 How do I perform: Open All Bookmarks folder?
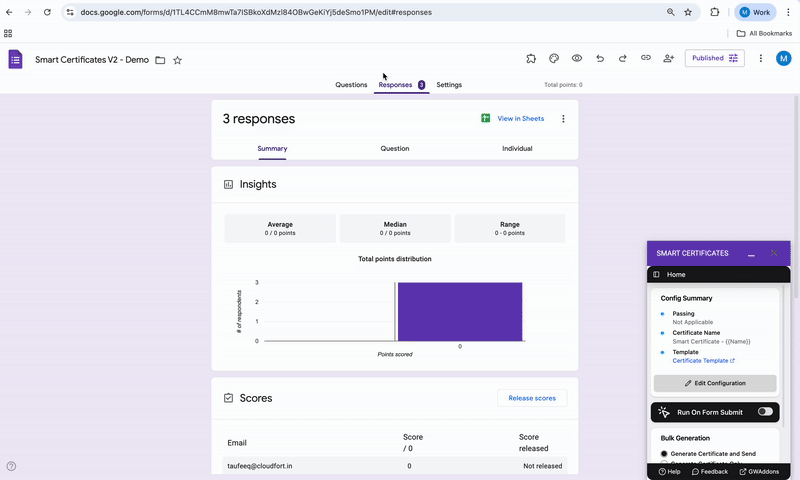coord(764,34)
